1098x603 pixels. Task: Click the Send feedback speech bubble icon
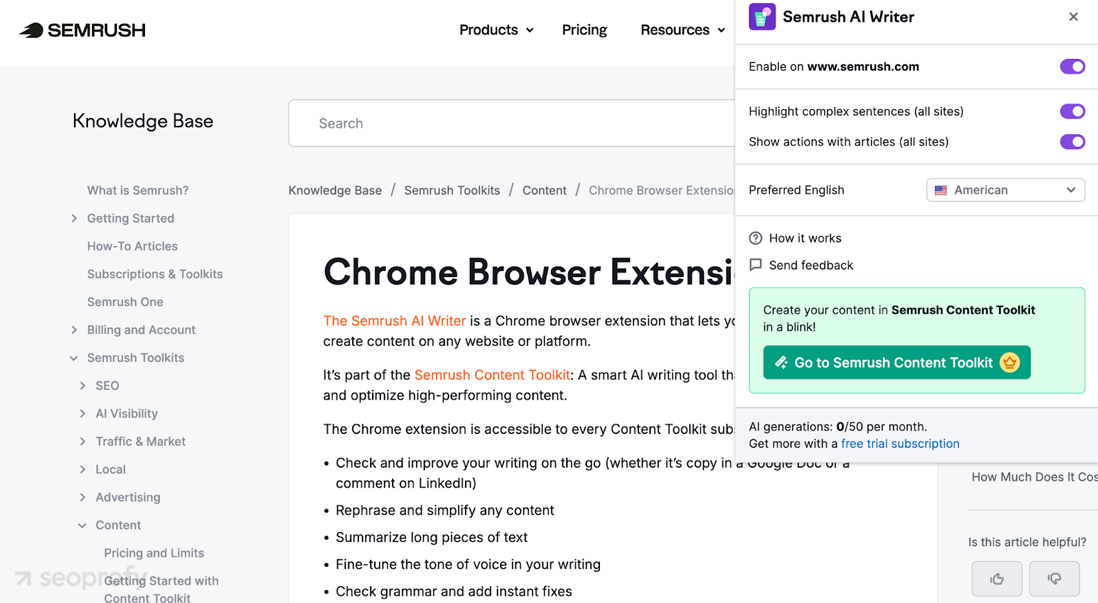point(755,265)
